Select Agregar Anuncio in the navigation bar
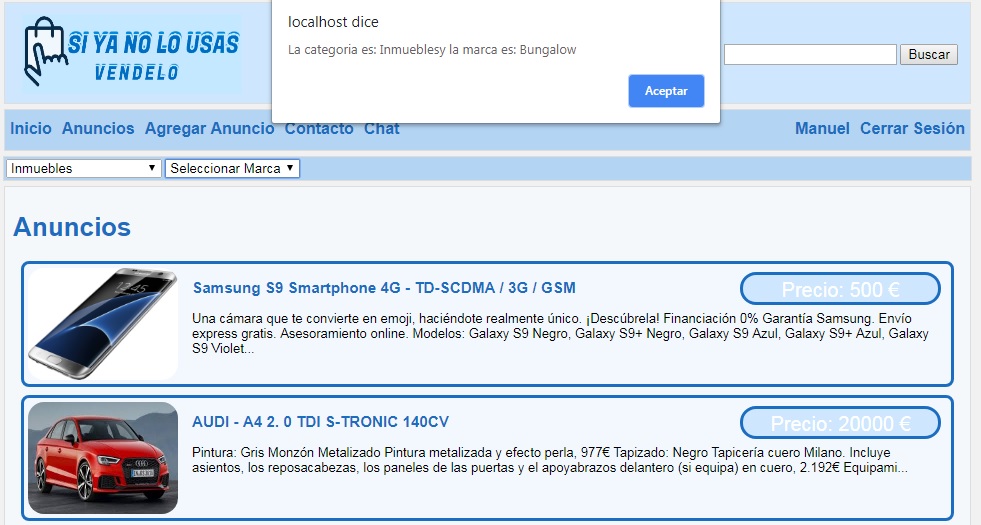This screenshot has height=525, width=981. click(x=209, y=129)
